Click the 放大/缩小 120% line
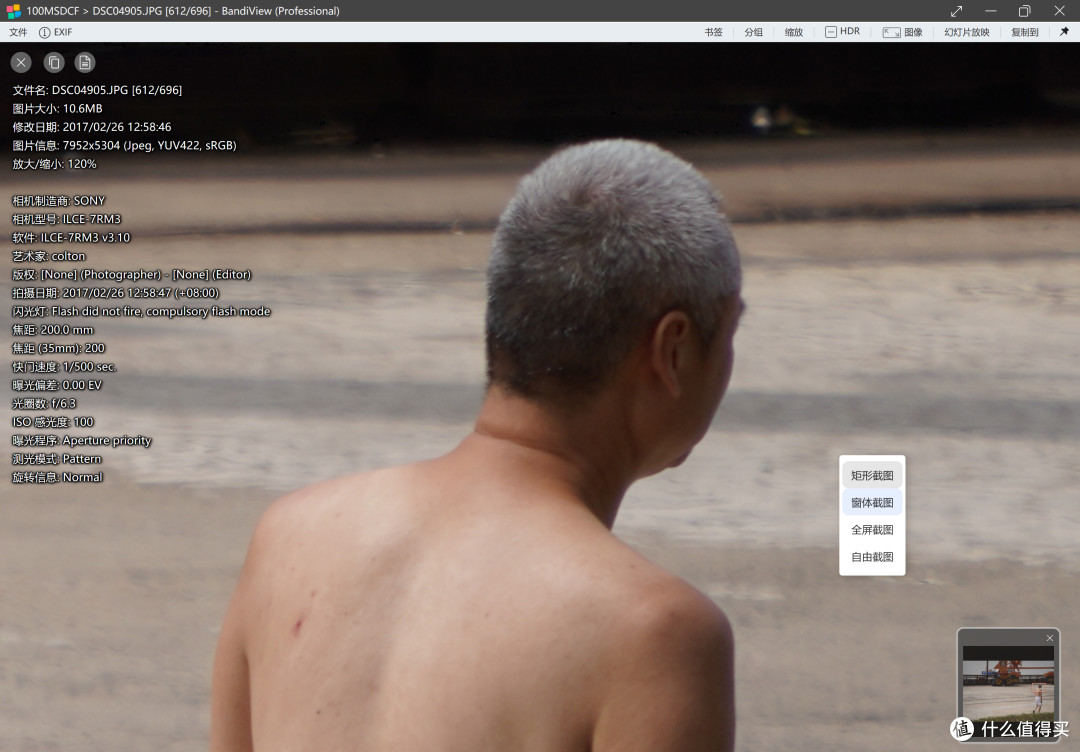 tap(54, 164)
